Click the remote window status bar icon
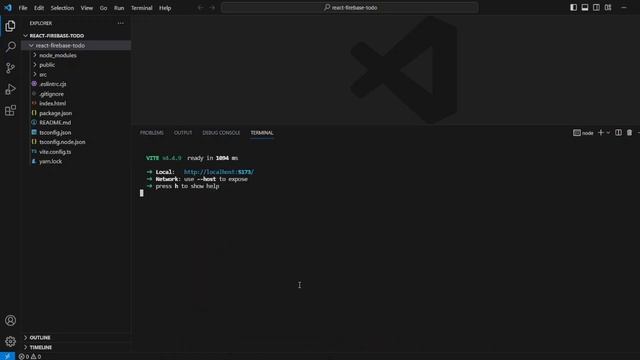Screen dimensions: 640x360 [x=7, y=356]
